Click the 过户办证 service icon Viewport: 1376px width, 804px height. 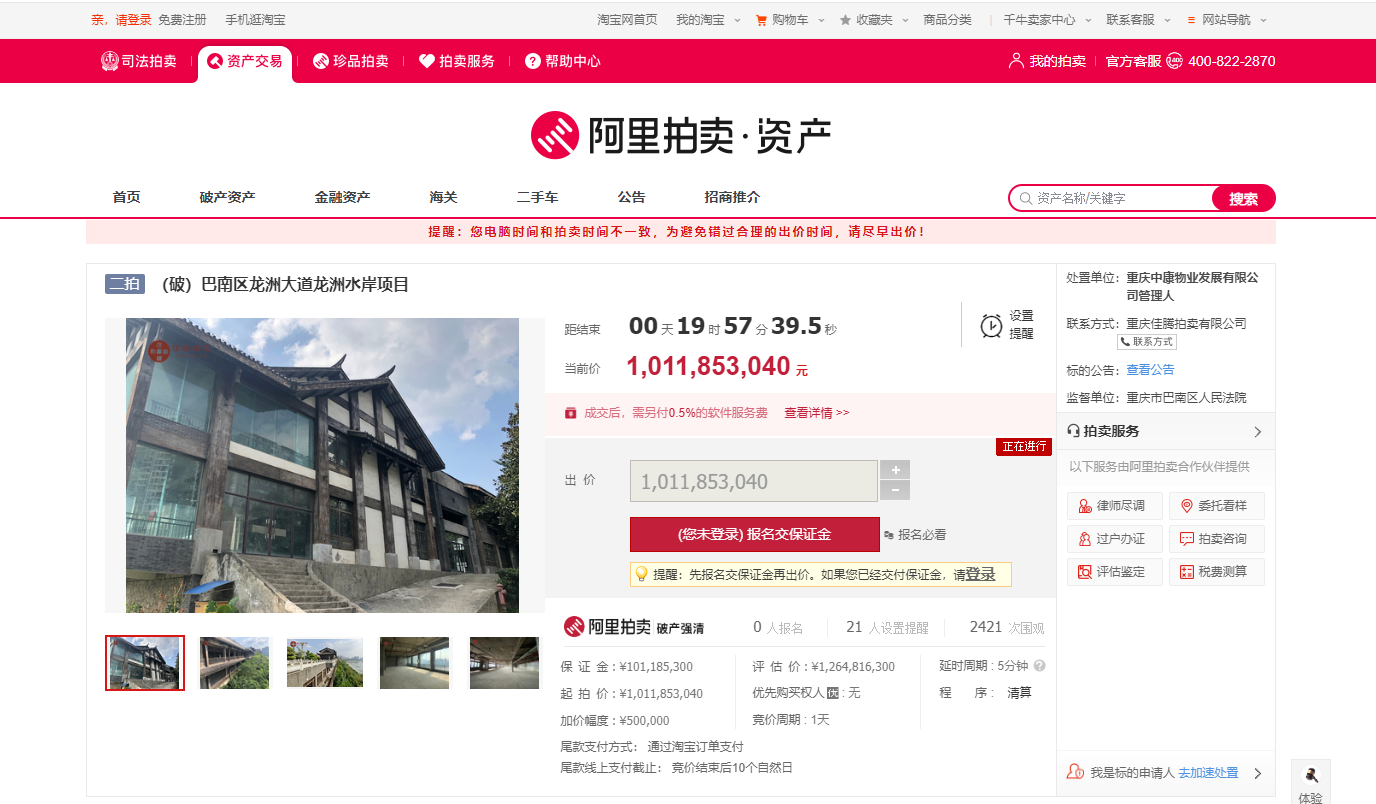coord(1085,539)
